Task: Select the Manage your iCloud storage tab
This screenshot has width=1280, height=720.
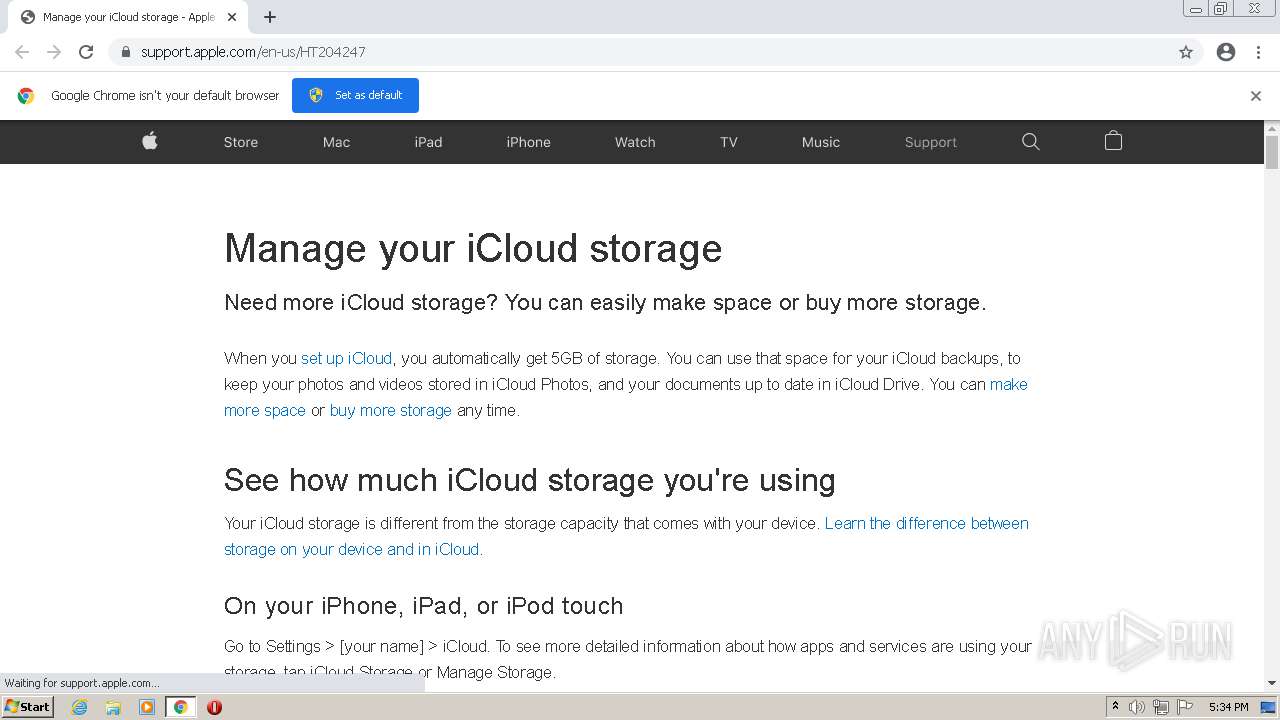Action: [127, 17]
